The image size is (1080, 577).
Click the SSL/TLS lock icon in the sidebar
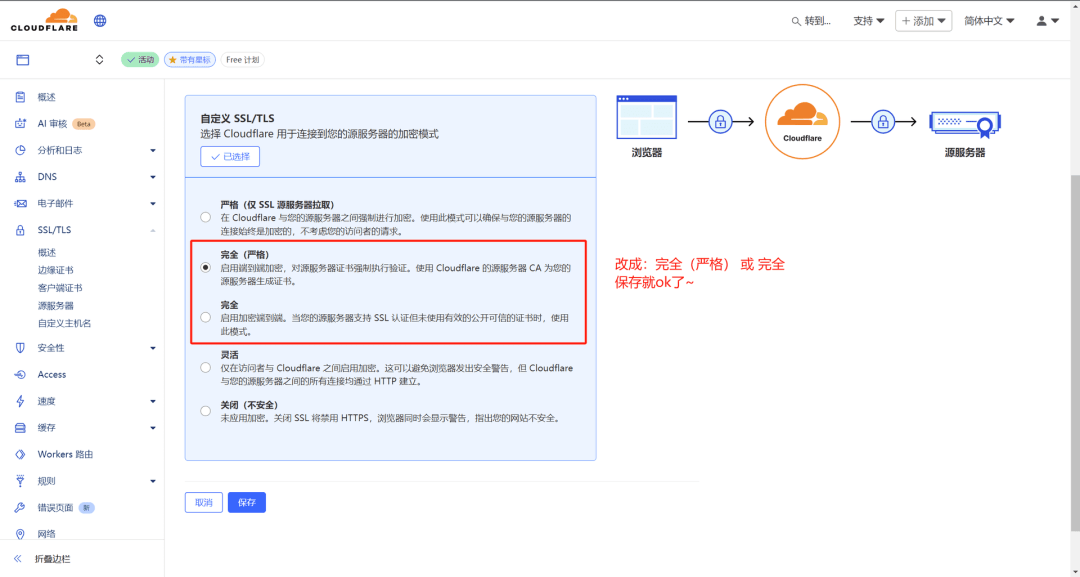click(20, 230)
